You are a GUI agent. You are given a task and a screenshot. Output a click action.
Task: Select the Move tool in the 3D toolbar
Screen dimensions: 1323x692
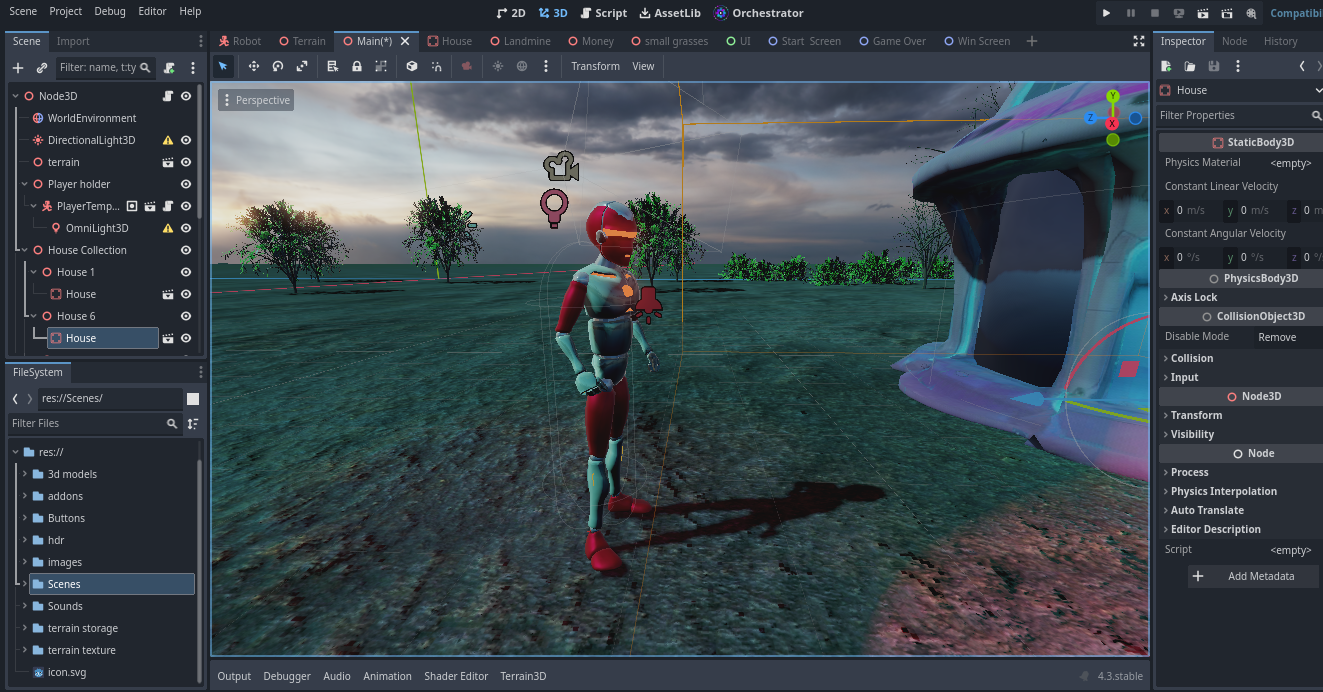point(254,66)
